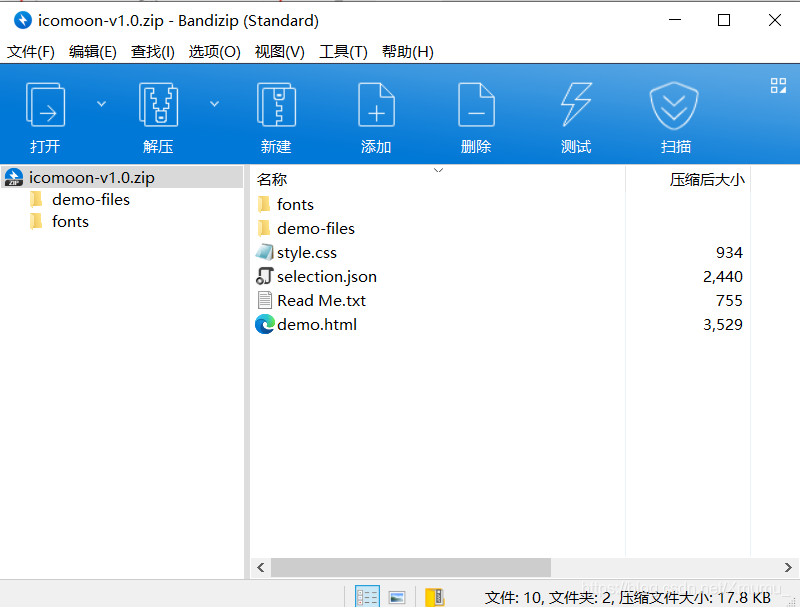The image size is (800, 607).
Task: Open the 帮助(H) menu
Action: click(408, 52)
